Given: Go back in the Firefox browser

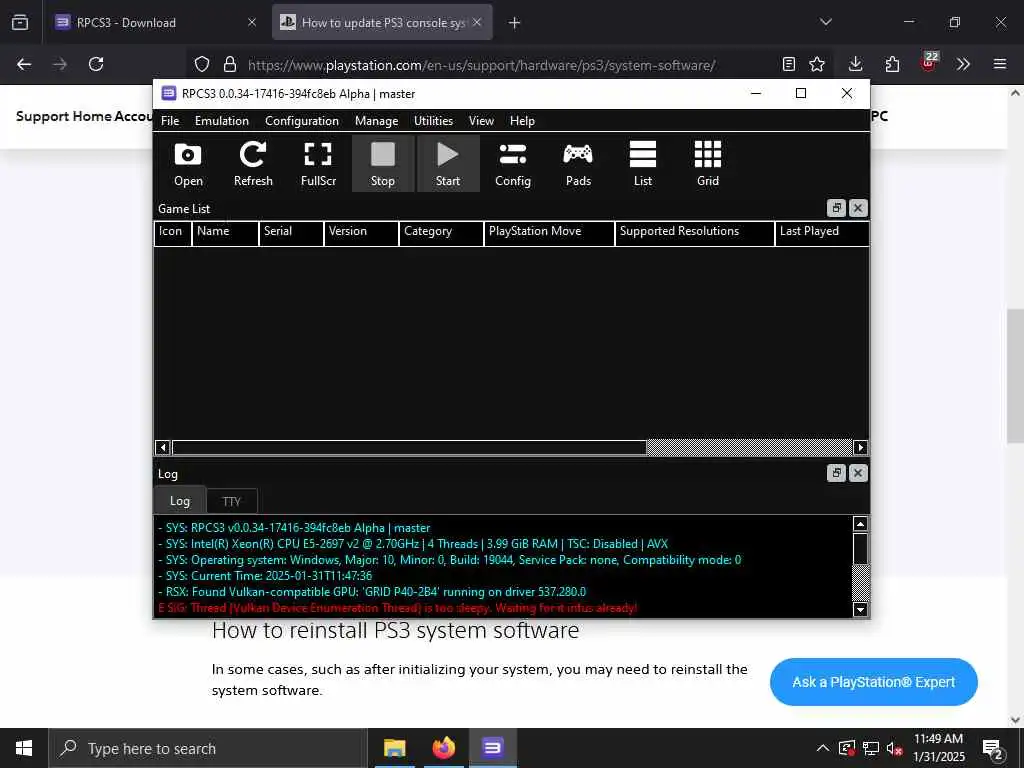Looking at the screenshot, I should coord(24,64).
